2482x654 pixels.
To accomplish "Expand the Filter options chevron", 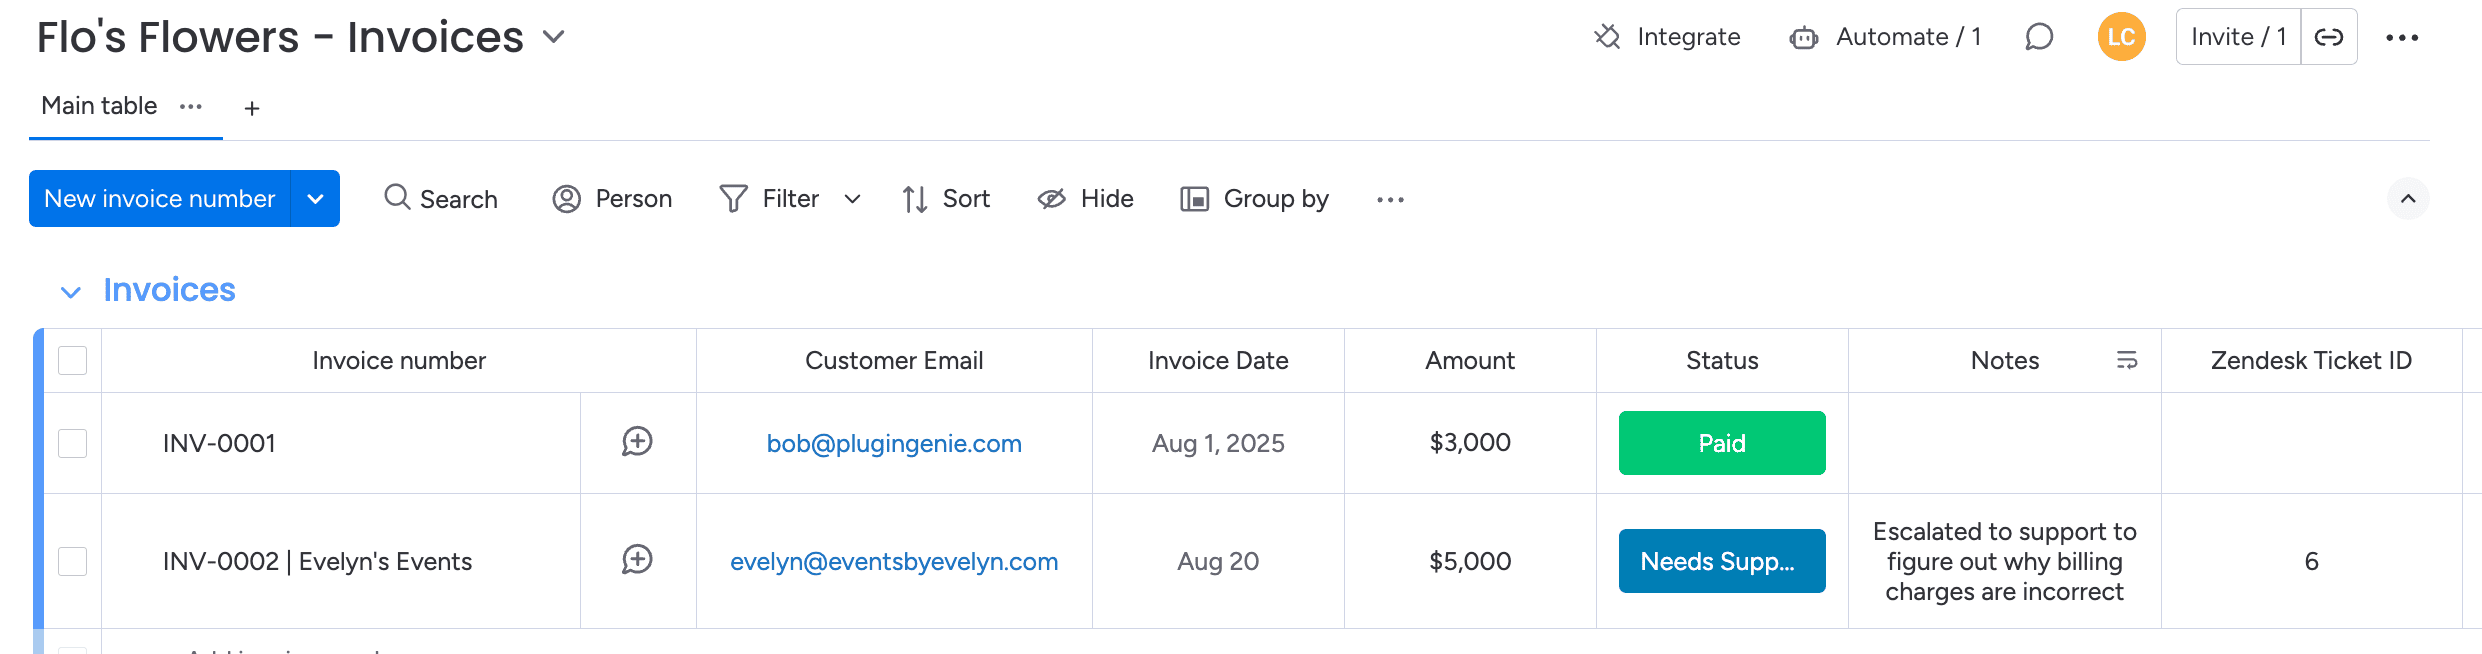I will [852, 199].
